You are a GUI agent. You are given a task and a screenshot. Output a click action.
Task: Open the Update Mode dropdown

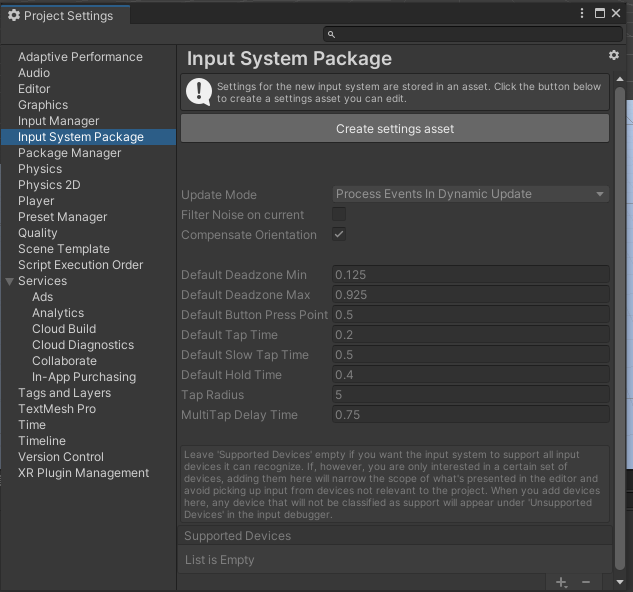[x=471, y=194]
